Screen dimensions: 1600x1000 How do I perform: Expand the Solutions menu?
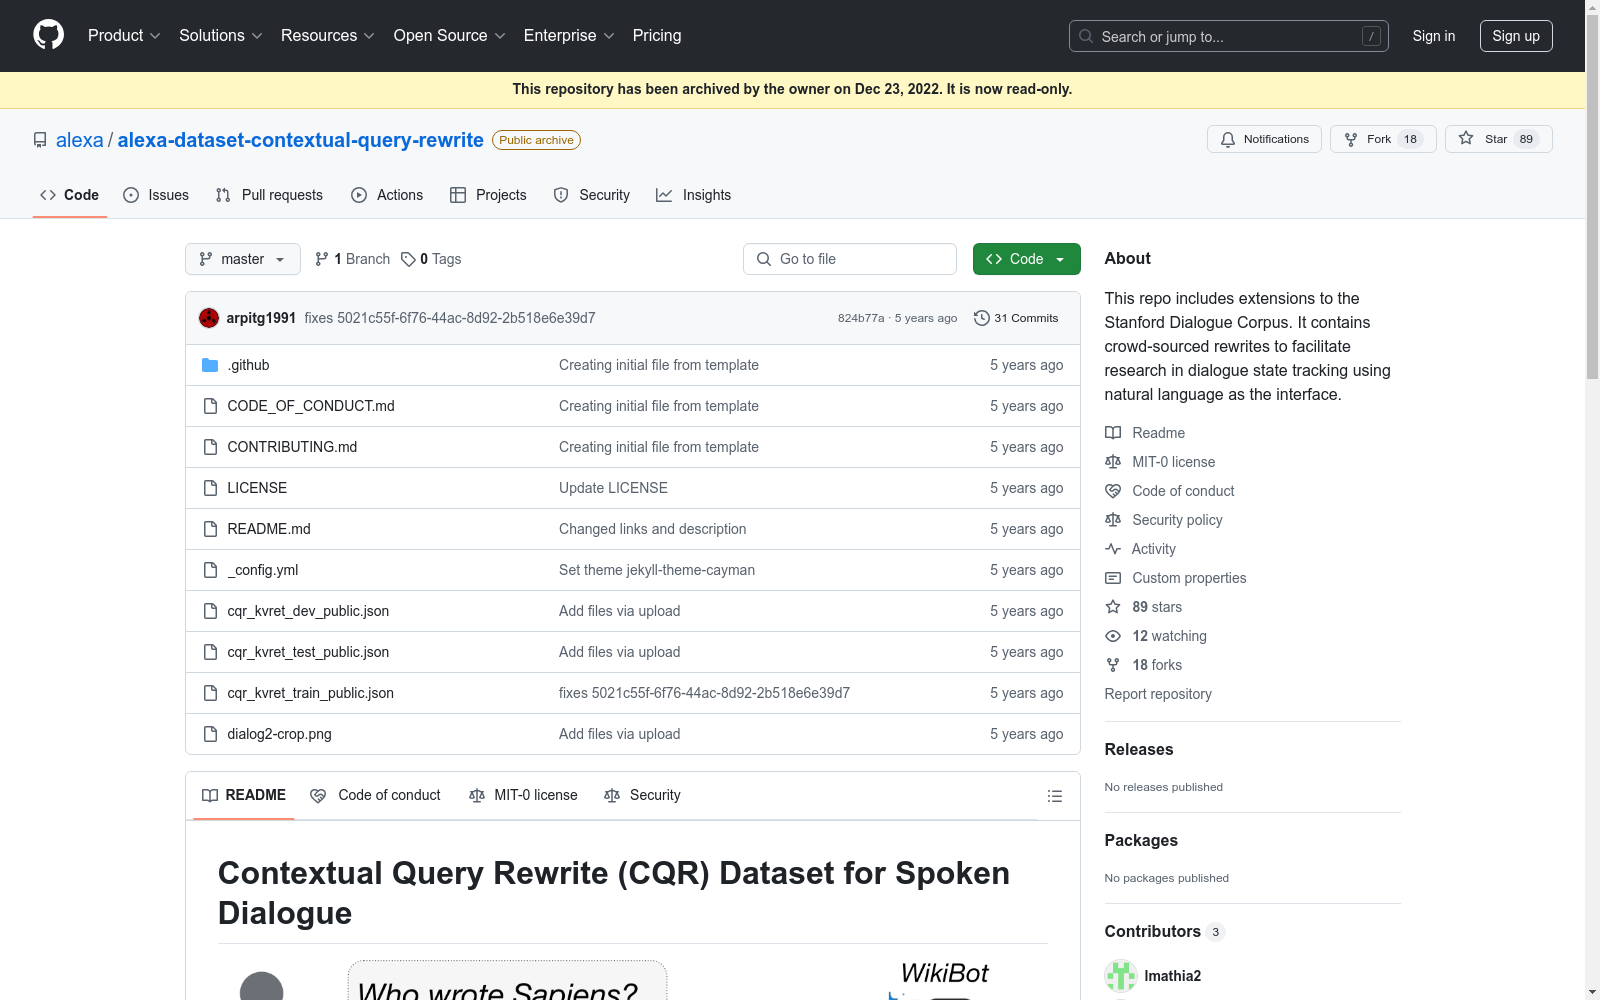pyautogui.click(x=221, y=35)
